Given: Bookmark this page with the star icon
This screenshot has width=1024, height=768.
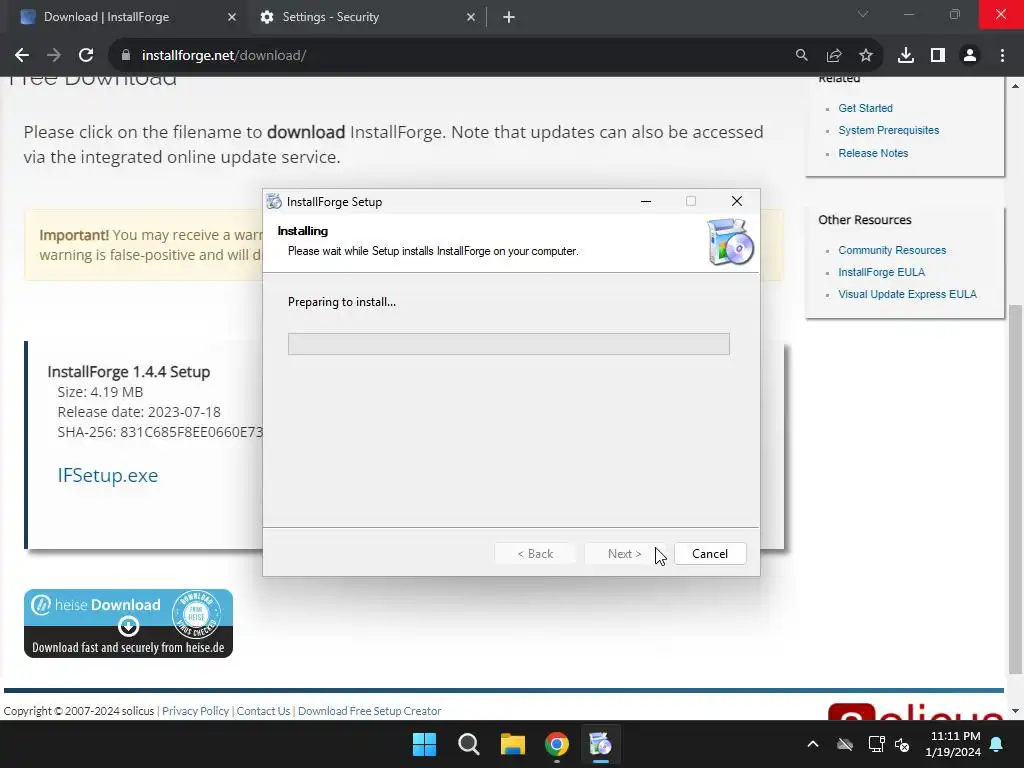Looking at the screenshot, I should tap(866, 56).
